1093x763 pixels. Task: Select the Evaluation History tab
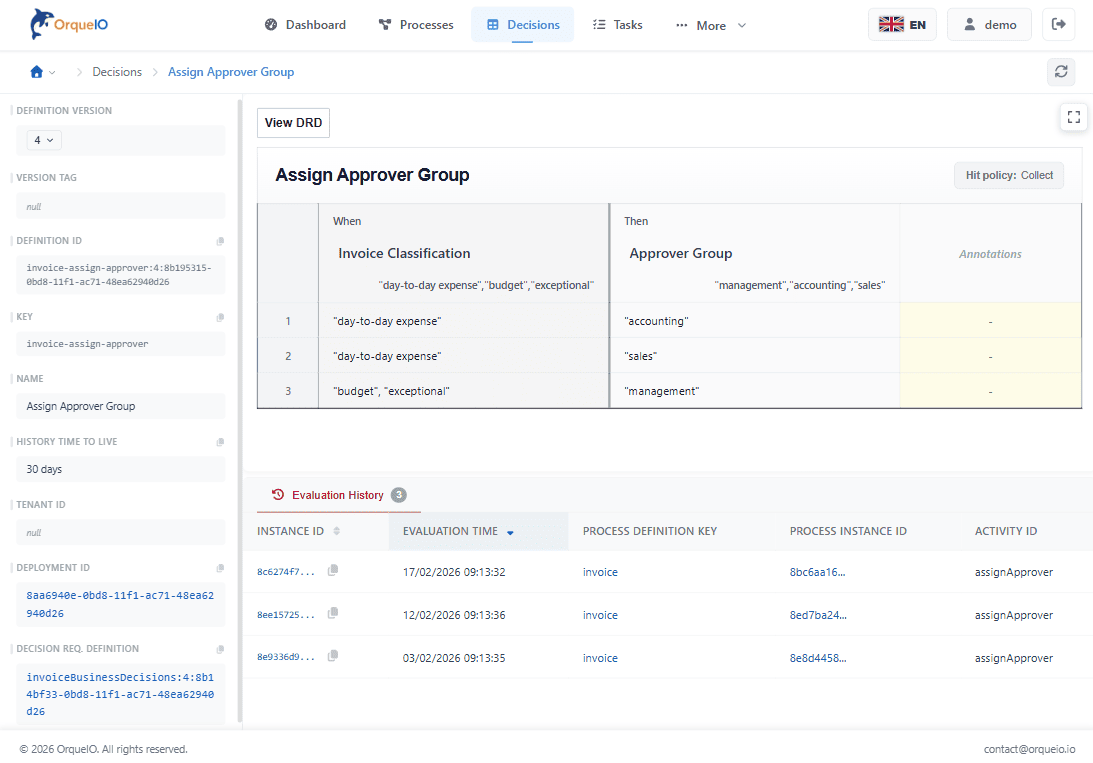[338, 495]
